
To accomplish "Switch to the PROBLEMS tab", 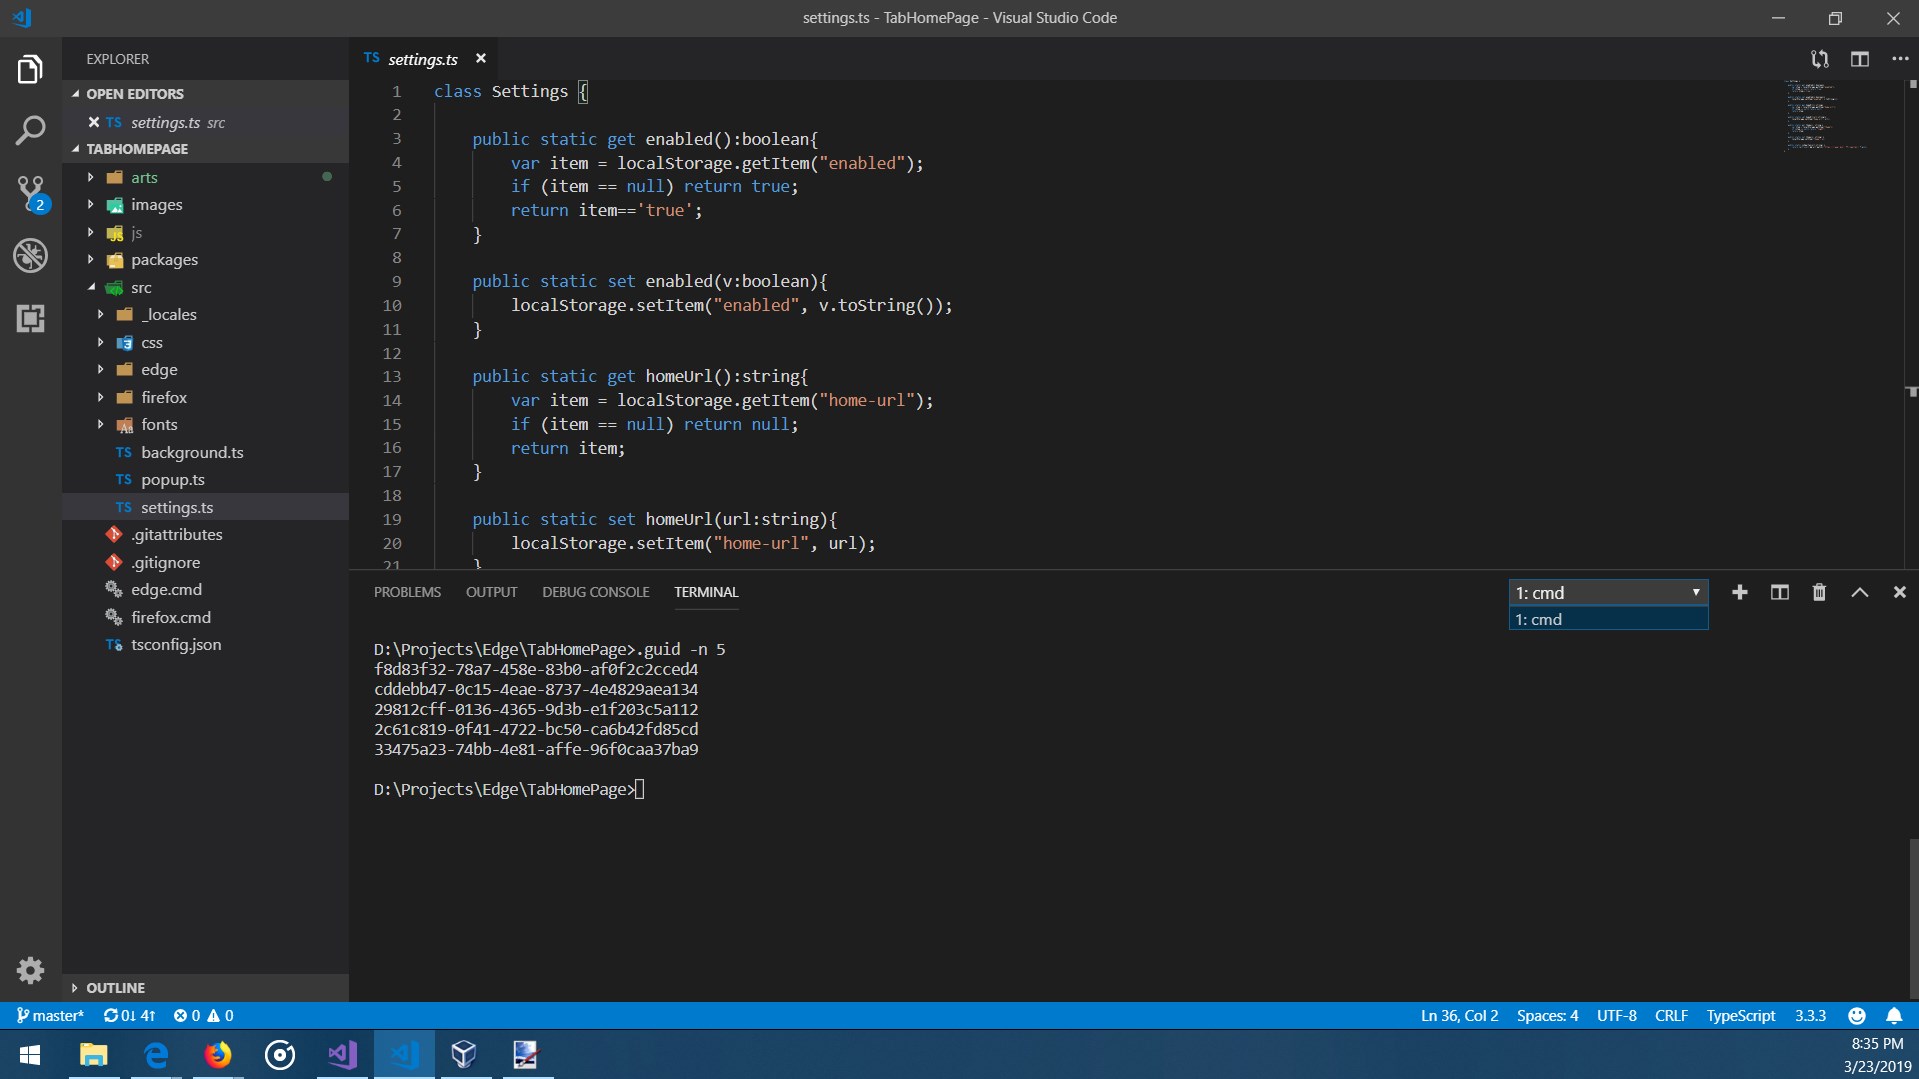I will click(x=407, y=592).
